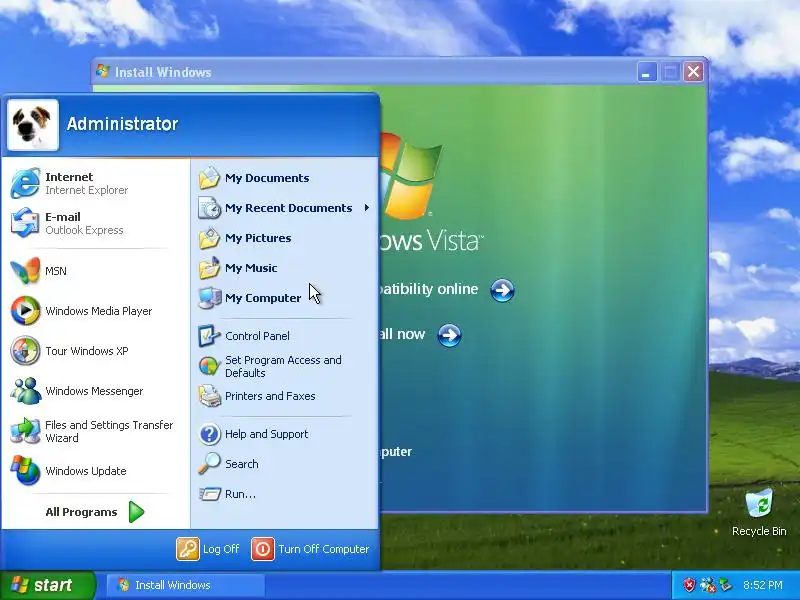Viewport: 800px width, 600px height.
Task: Minimize the Install Windows window
Action: tap(646, 72)
